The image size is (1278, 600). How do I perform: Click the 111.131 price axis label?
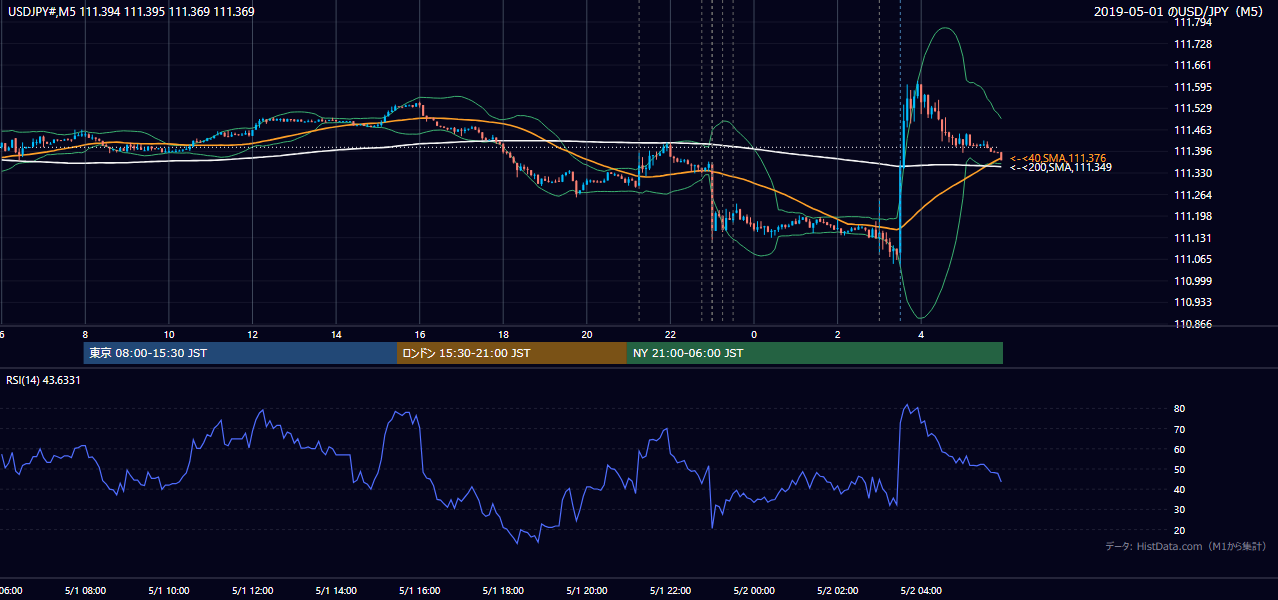tap(1193, 238)
